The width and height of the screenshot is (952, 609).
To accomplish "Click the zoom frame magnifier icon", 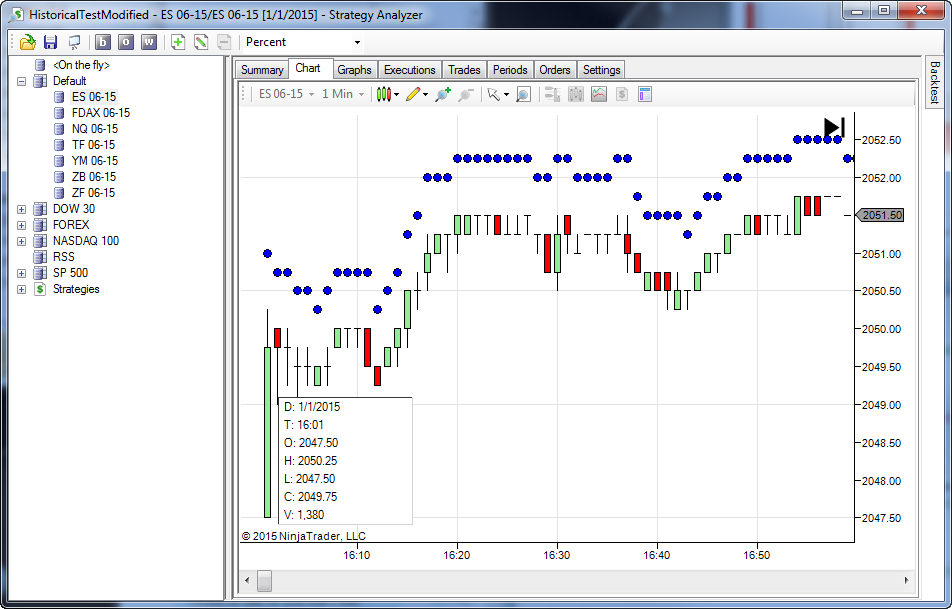I will (523, 94).
